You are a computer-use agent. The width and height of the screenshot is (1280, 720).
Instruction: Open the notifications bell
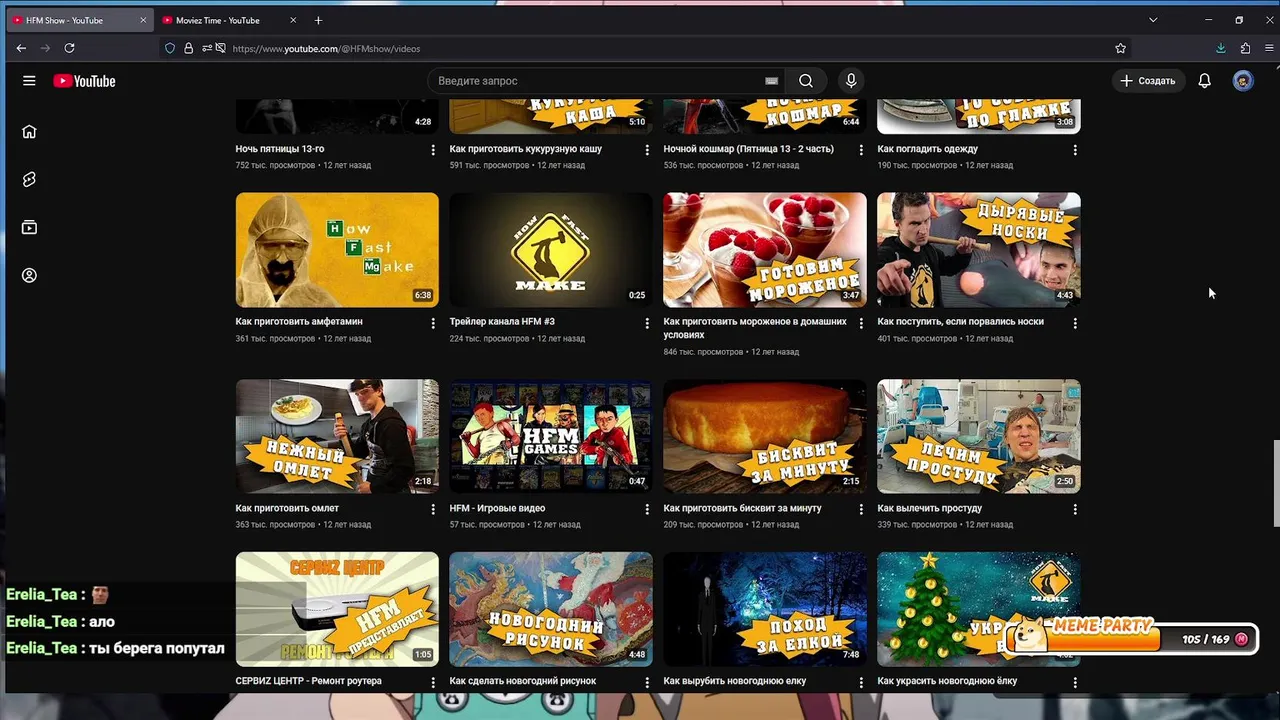(1204, 81)
